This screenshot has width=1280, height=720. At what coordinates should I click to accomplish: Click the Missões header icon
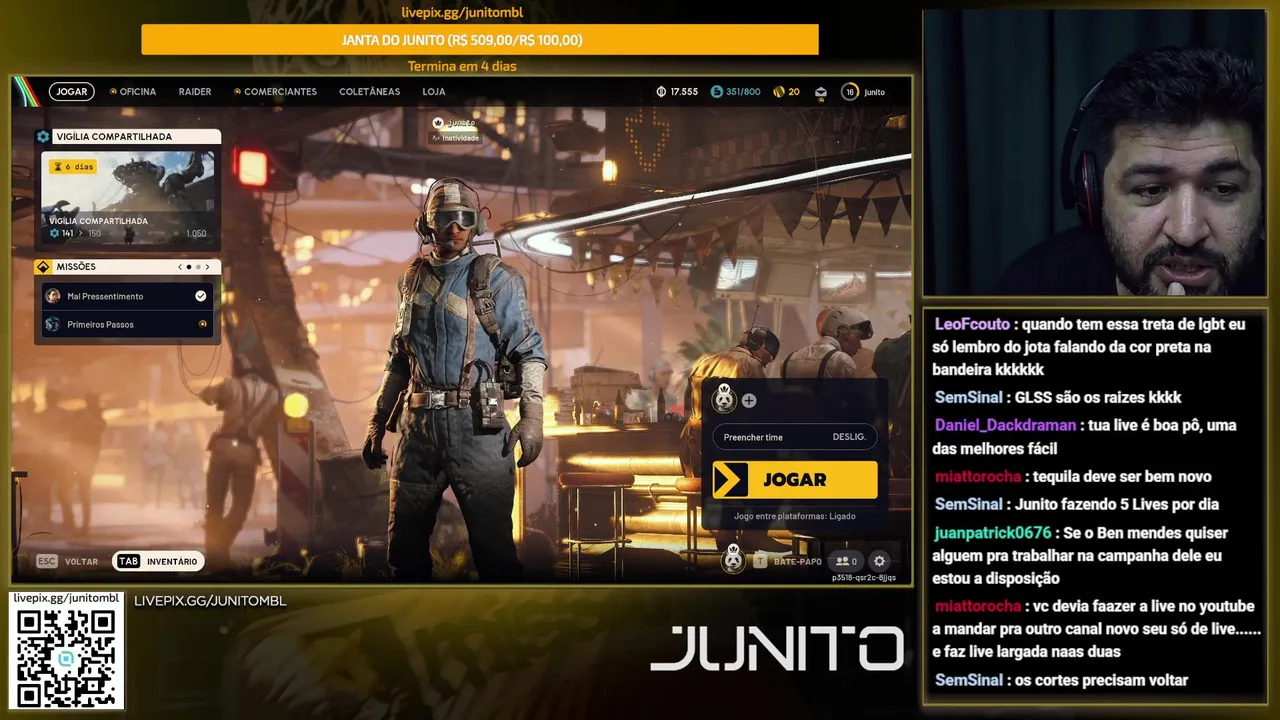(x=43, y=267)
